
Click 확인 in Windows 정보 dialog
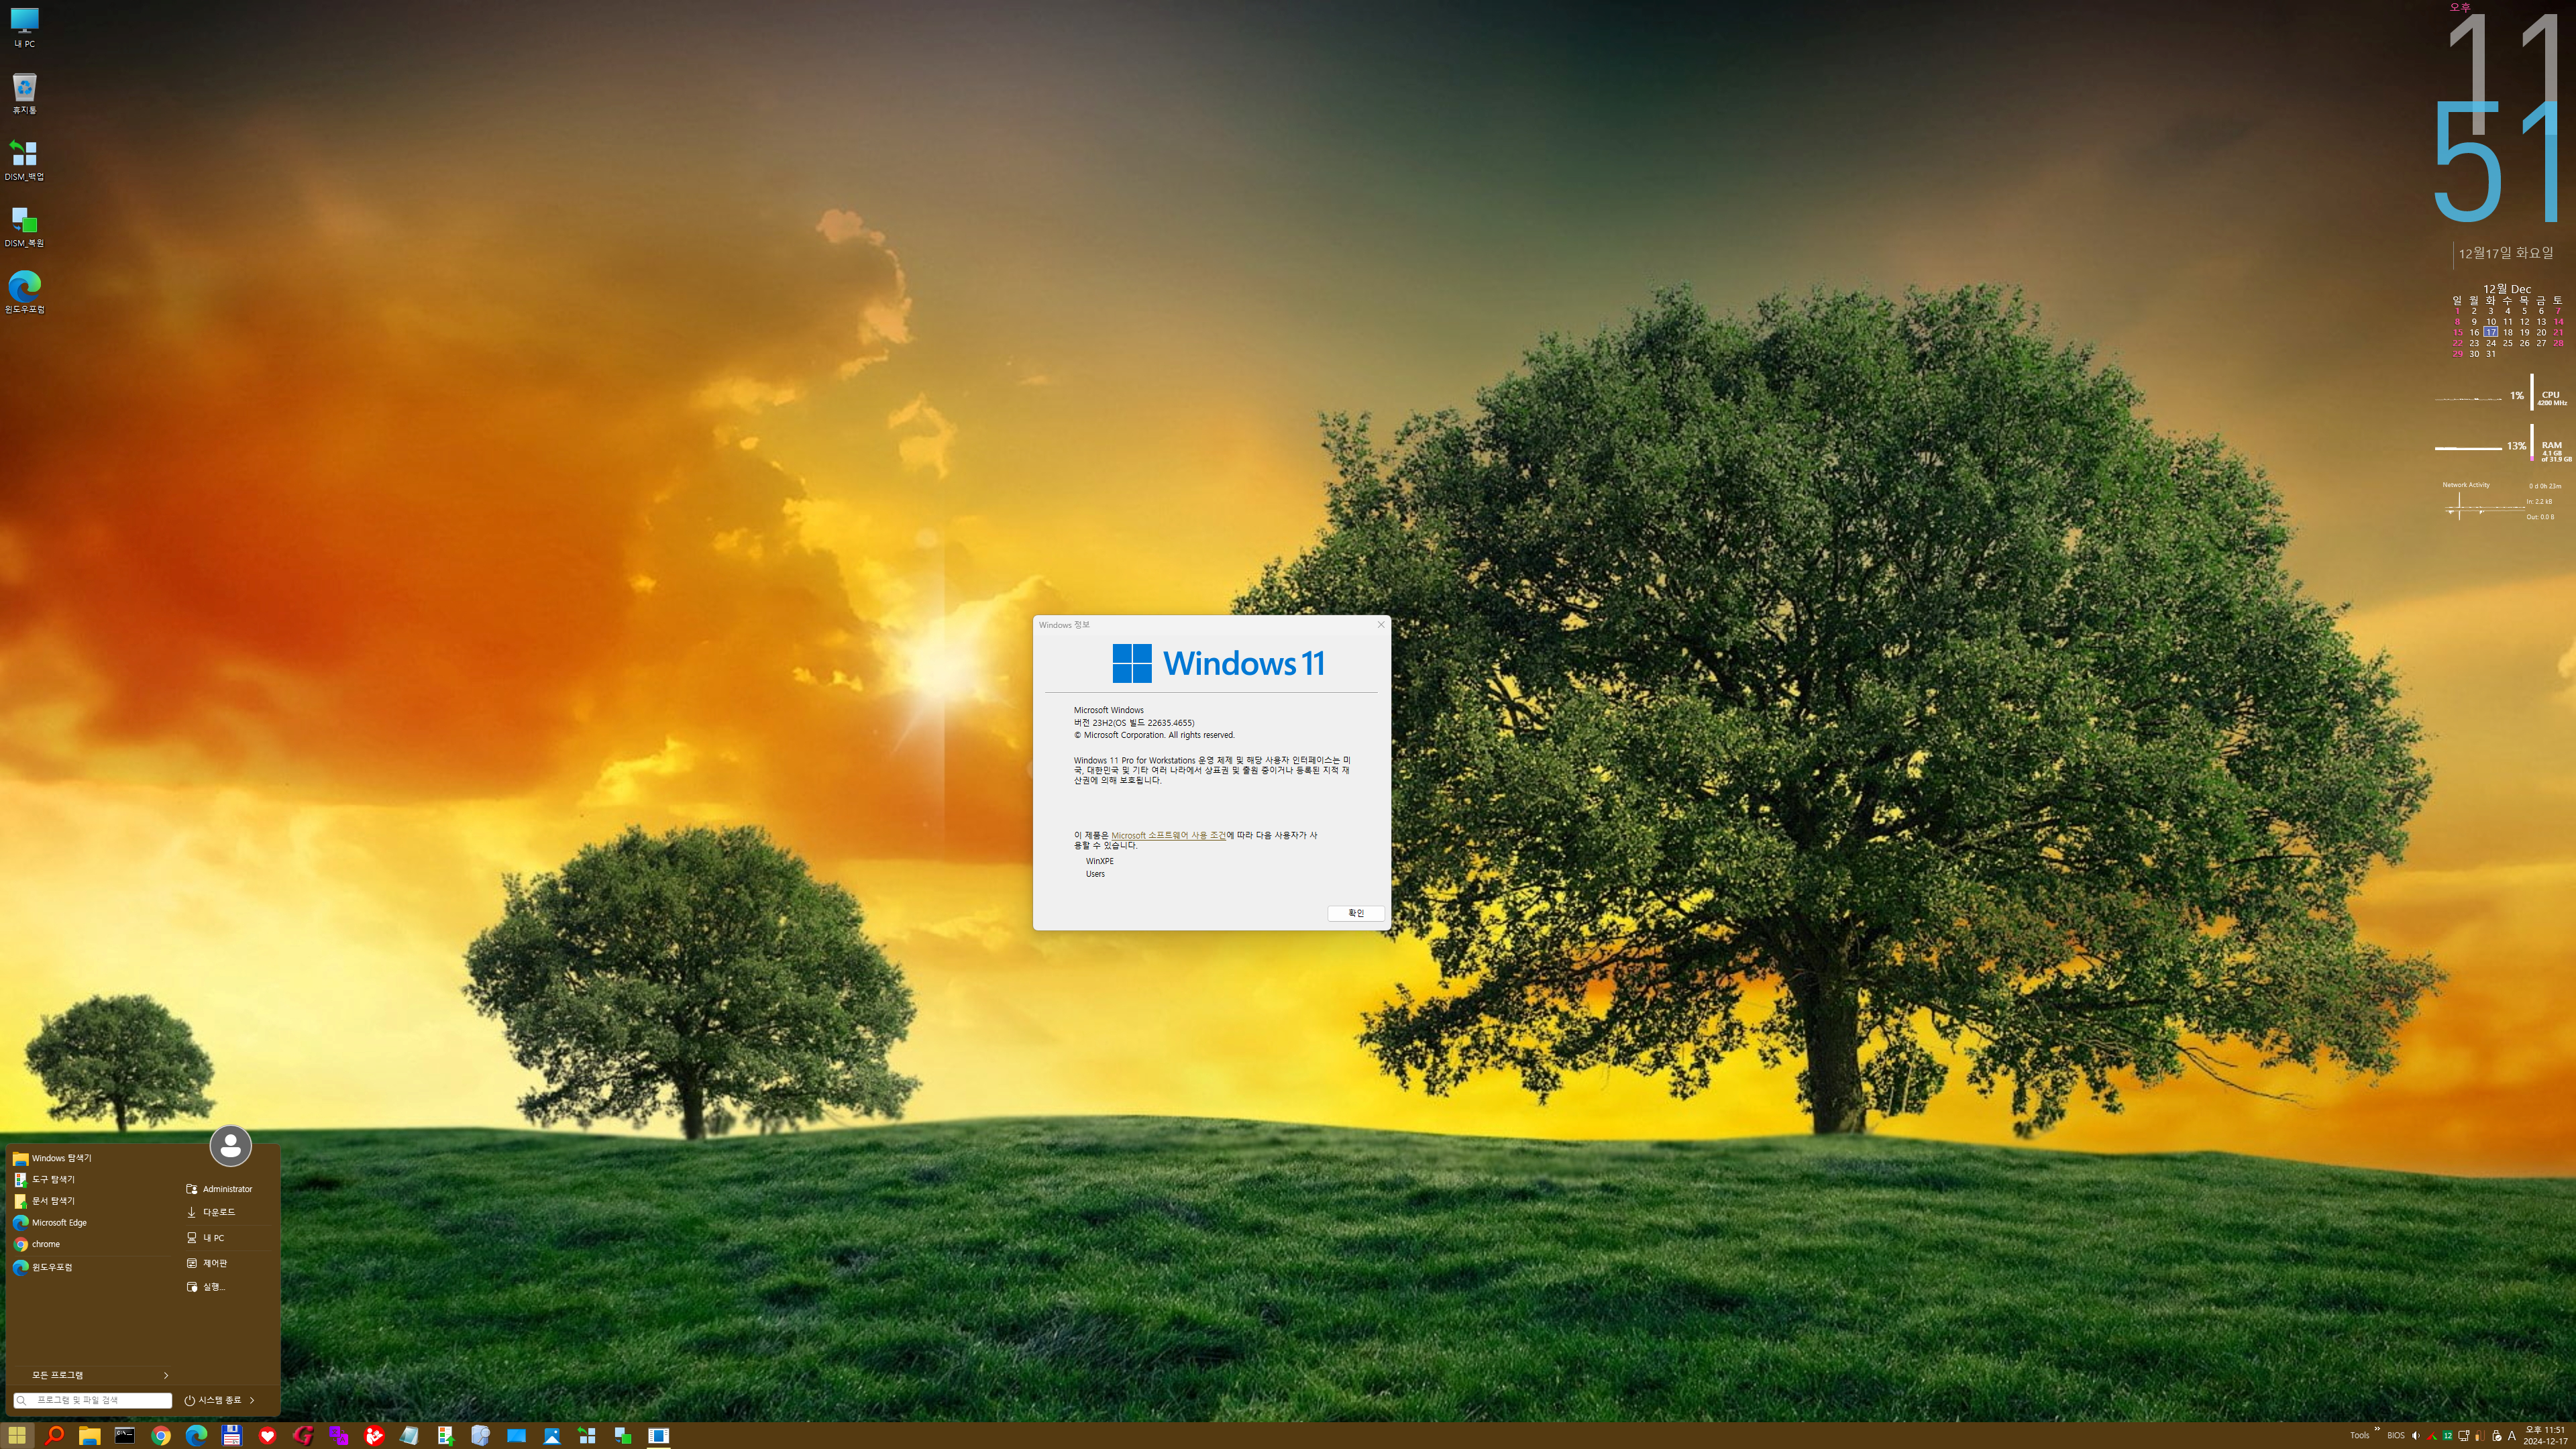(x=1356, y=913)
